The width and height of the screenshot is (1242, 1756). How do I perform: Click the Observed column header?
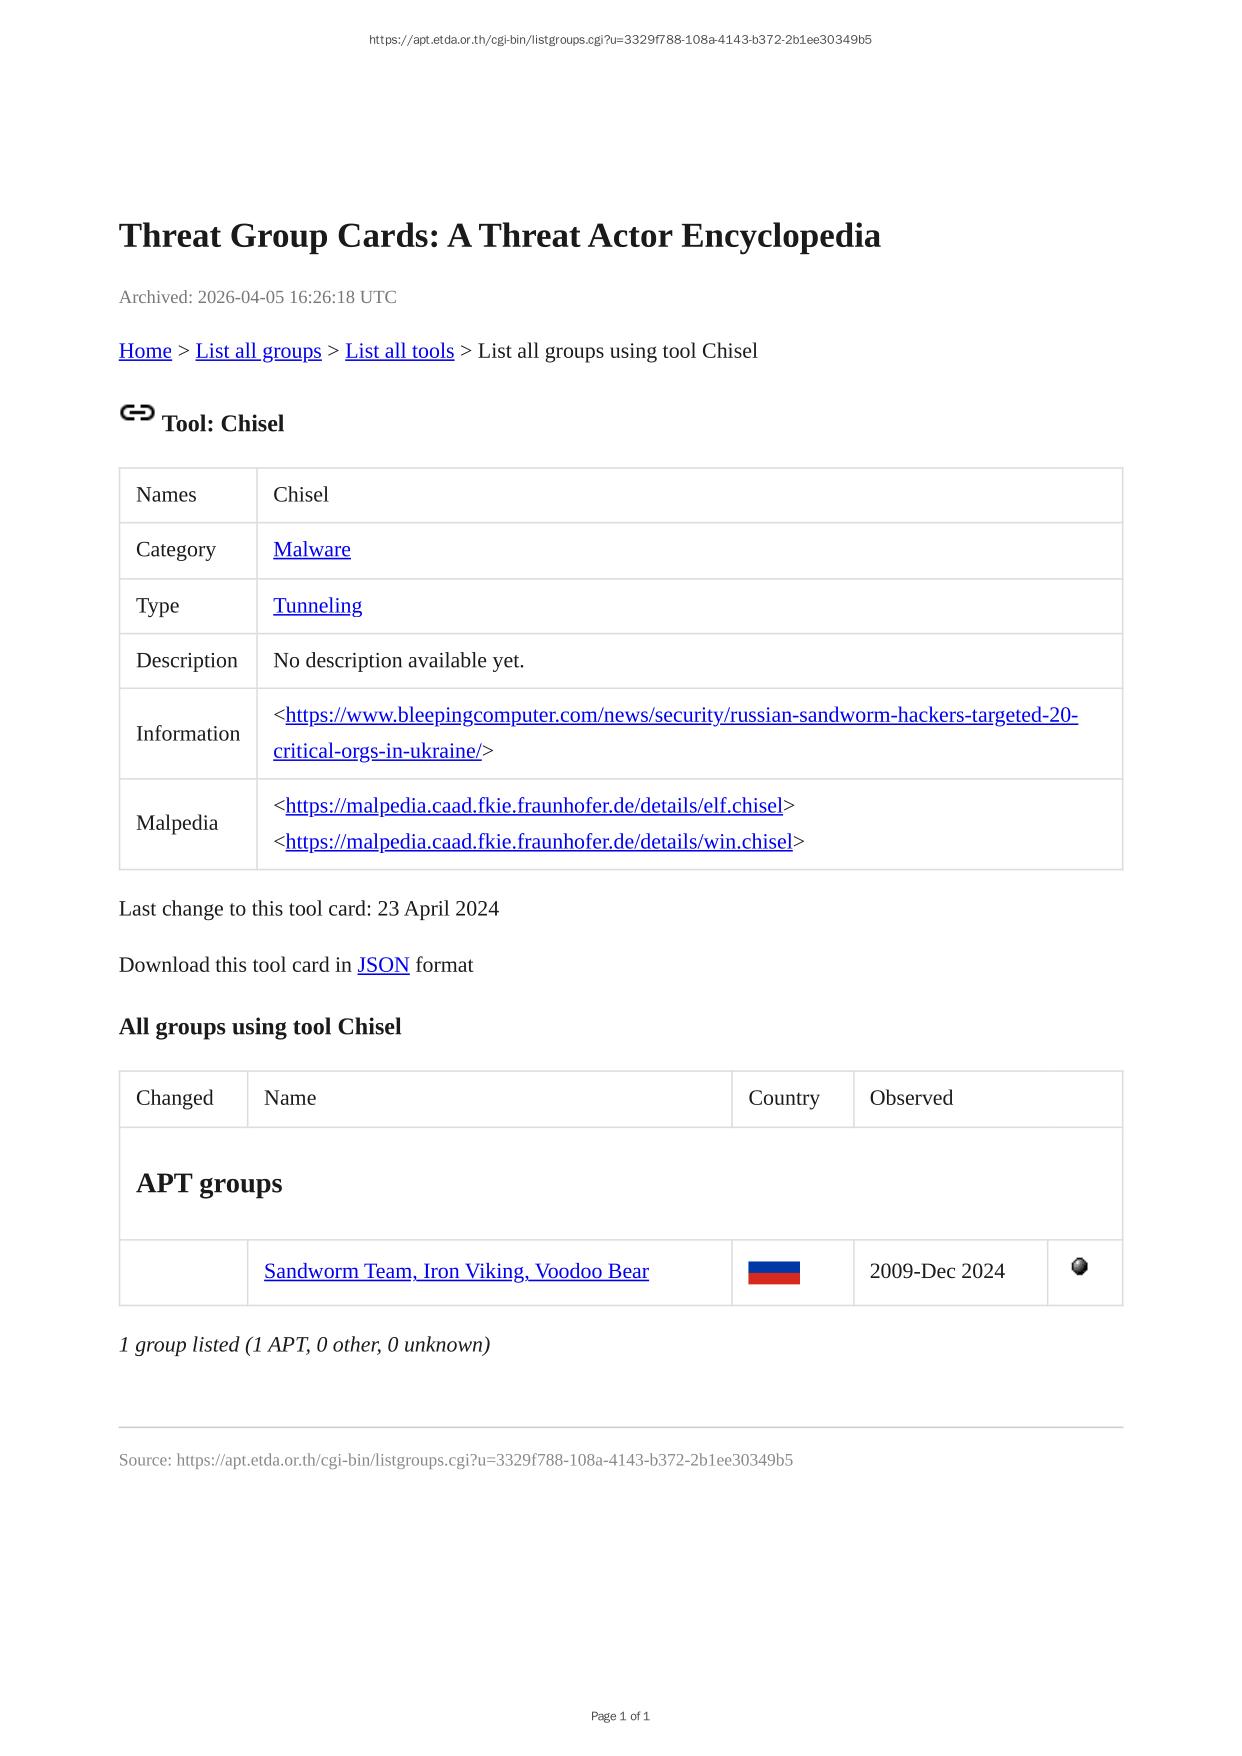point(911,1098)
